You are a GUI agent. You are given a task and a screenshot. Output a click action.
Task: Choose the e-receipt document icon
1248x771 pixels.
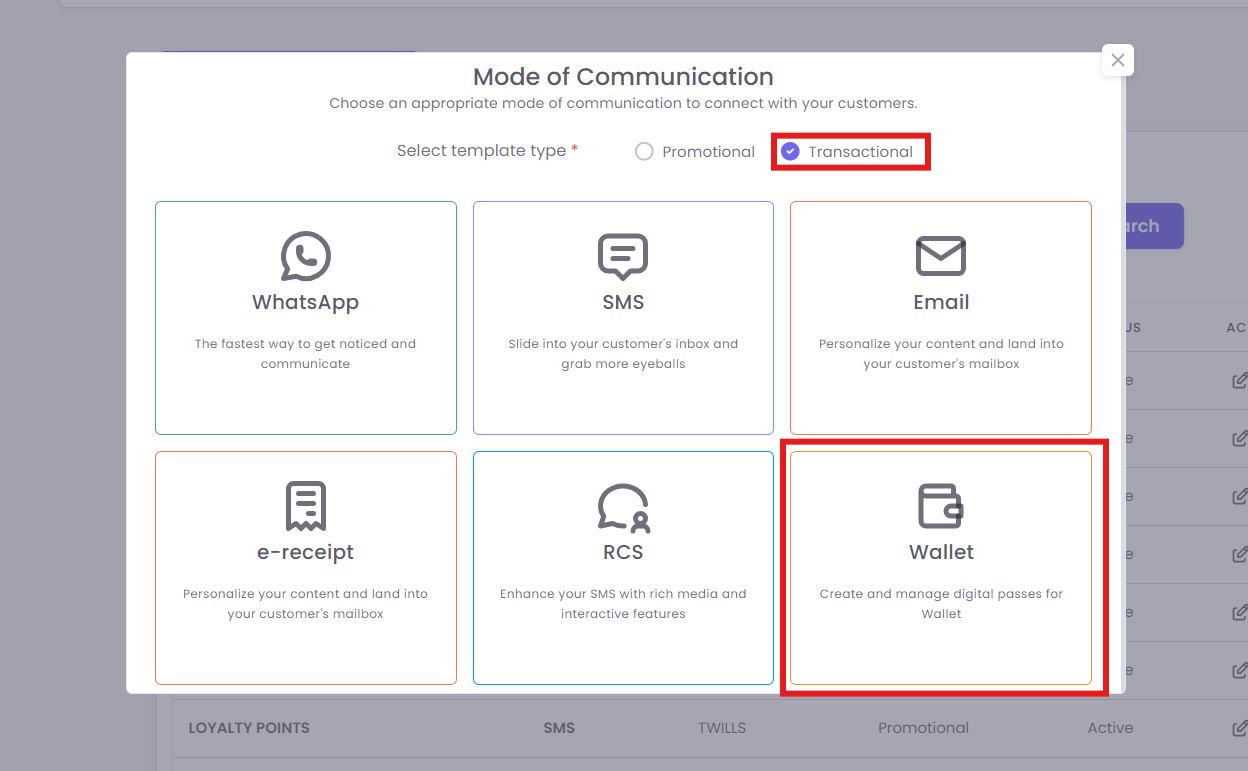pyautogui.click(x=305, y=506)
